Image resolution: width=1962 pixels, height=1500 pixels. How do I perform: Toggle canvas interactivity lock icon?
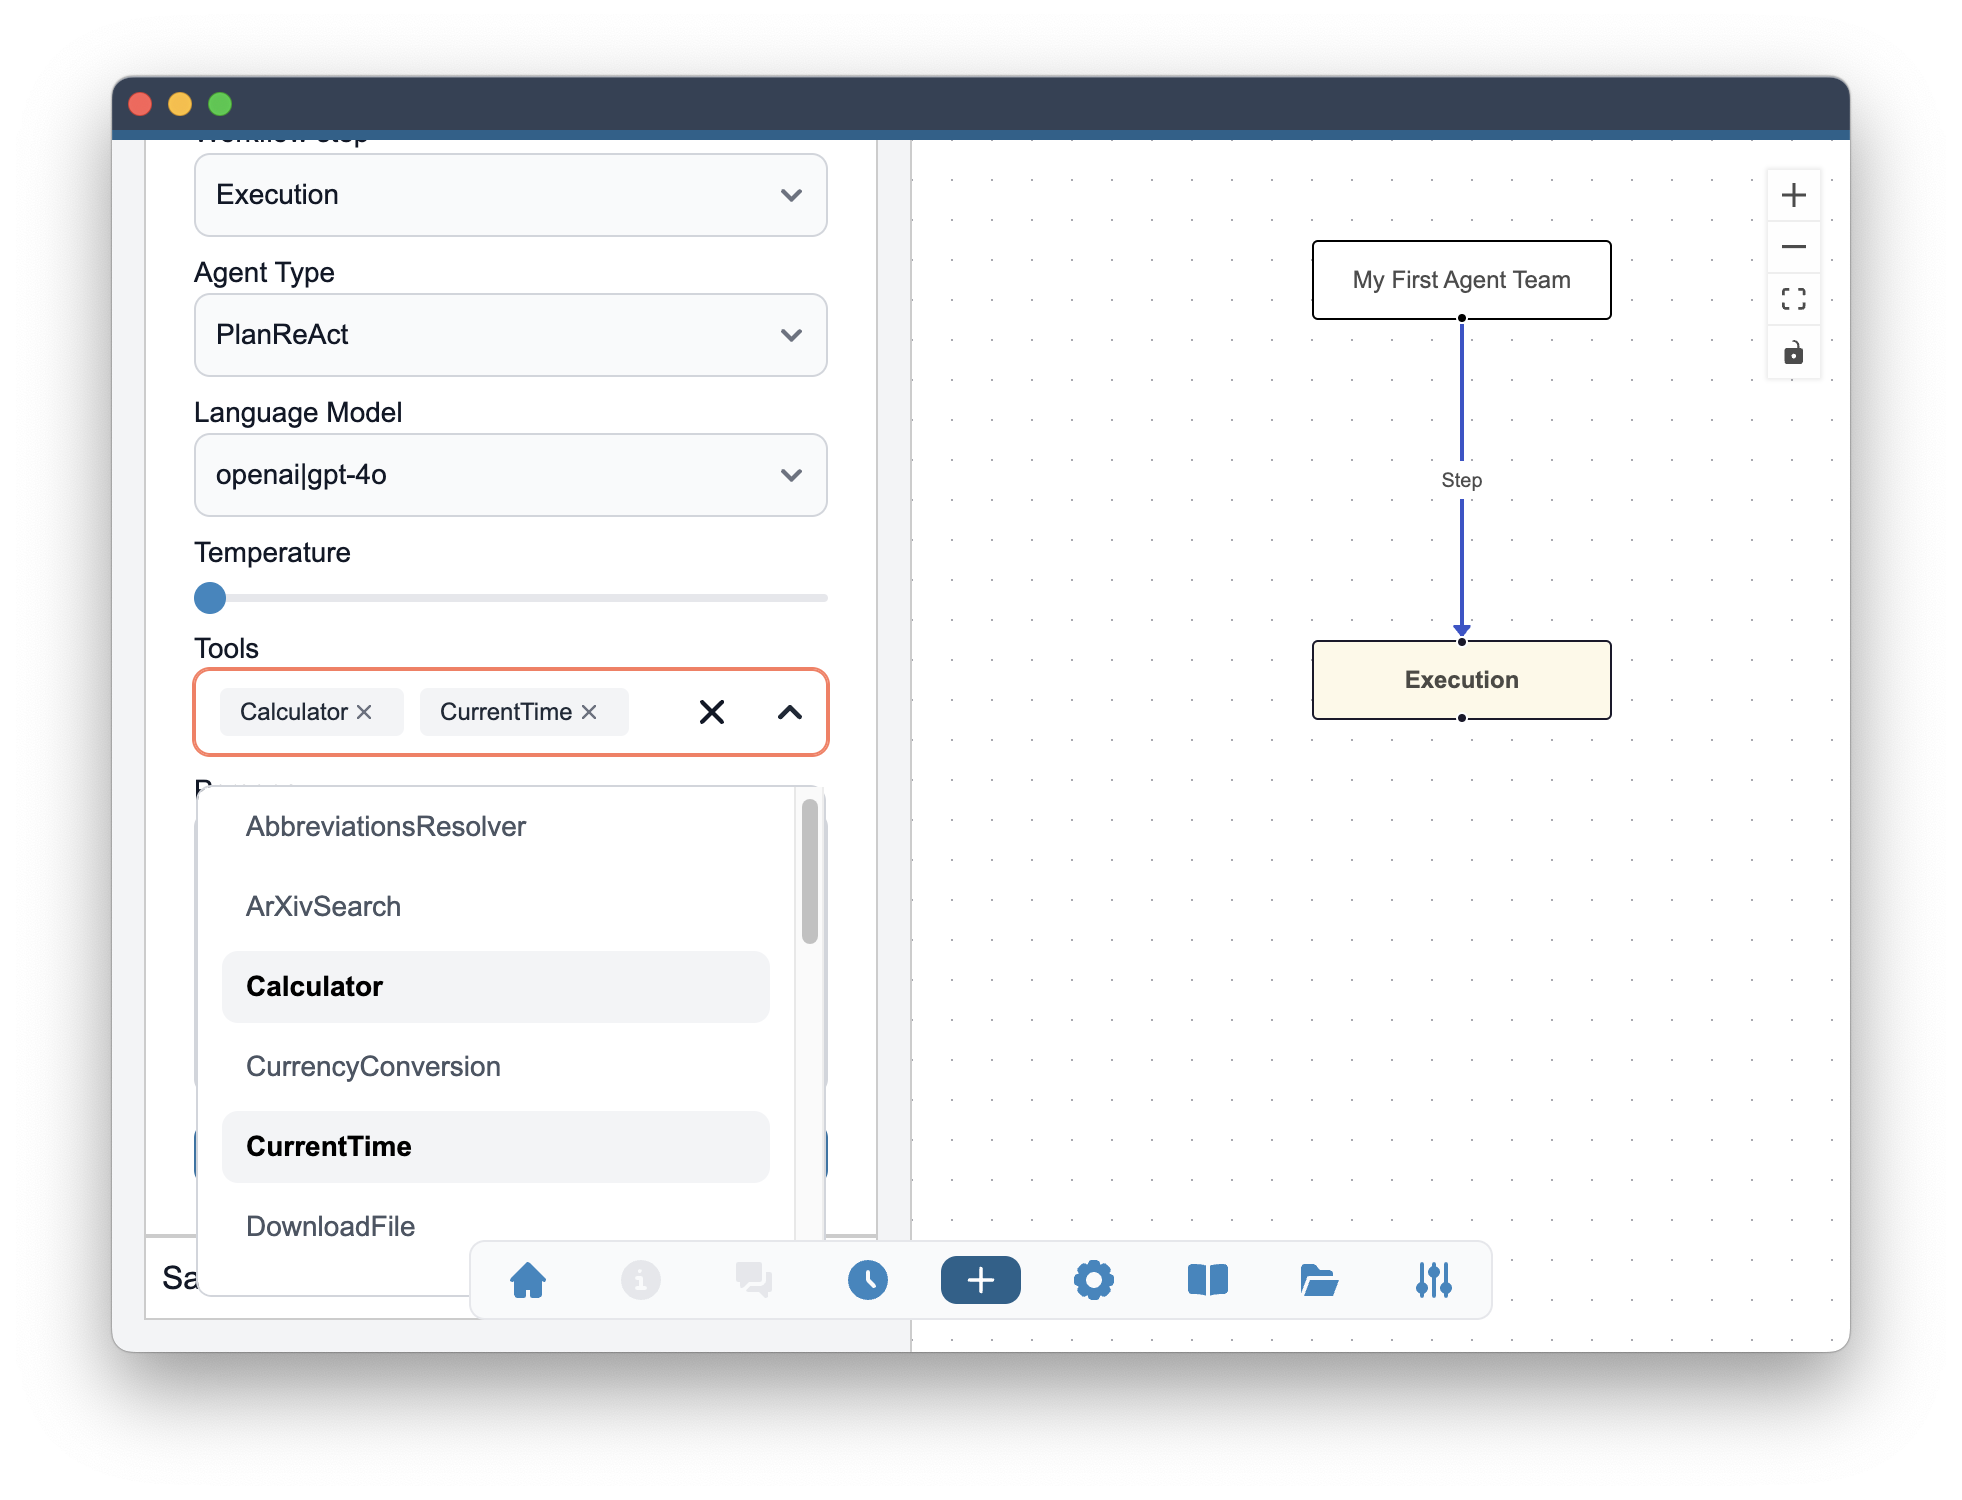1794,352
